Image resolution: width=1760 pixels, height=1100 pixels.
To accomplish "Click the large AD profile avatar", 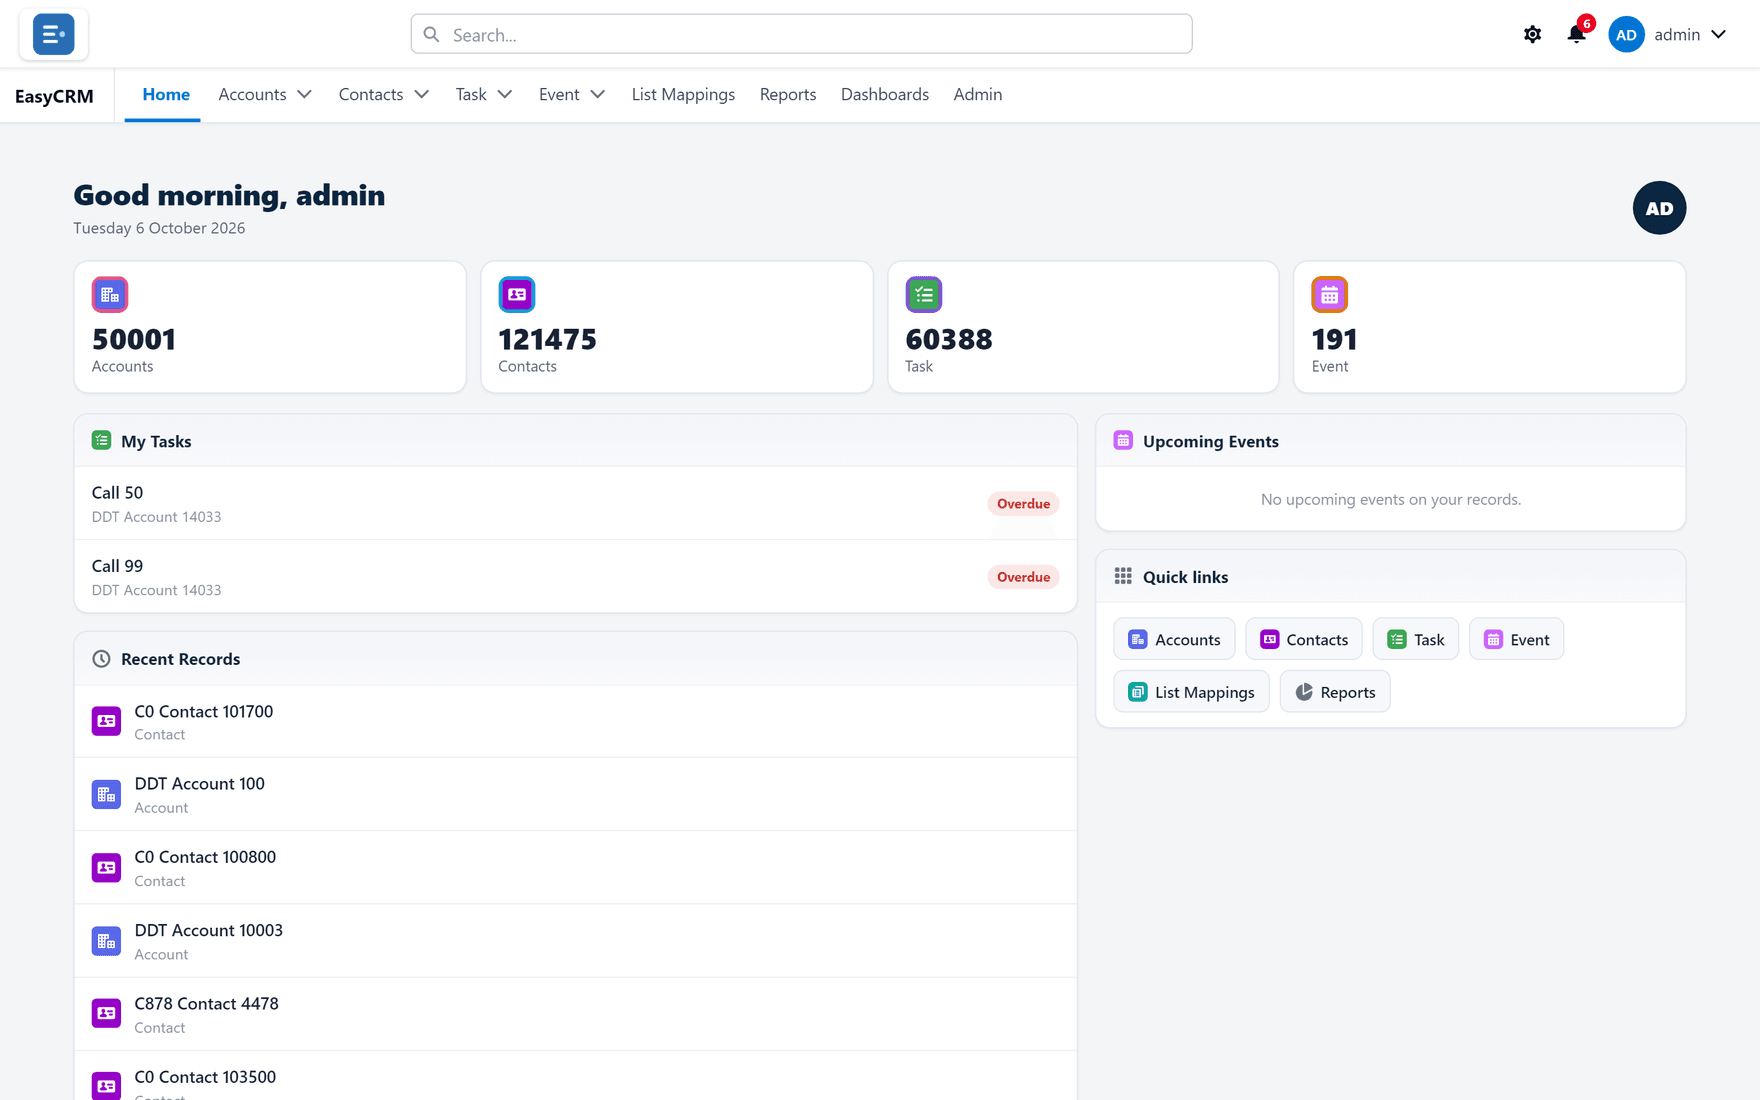I will coord(1659,208).
